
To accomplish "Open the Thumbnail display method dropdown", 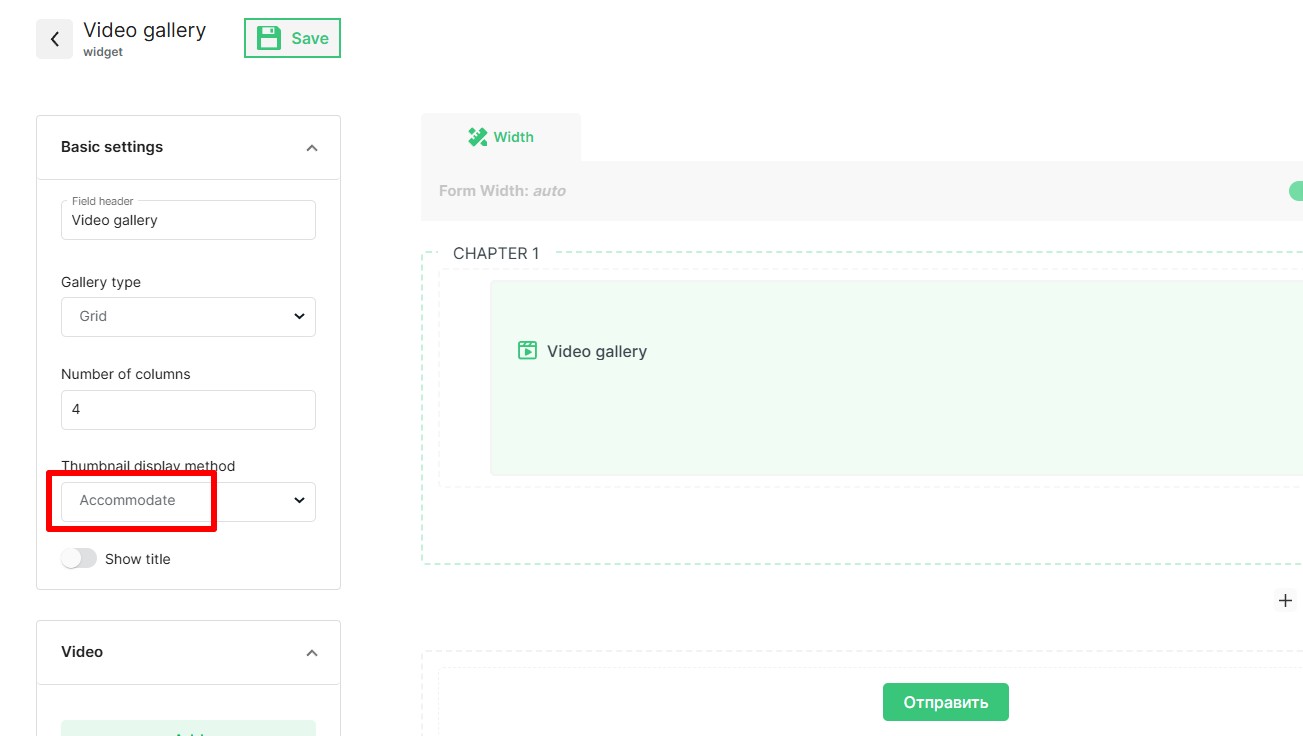I will [x=188, y=501].
